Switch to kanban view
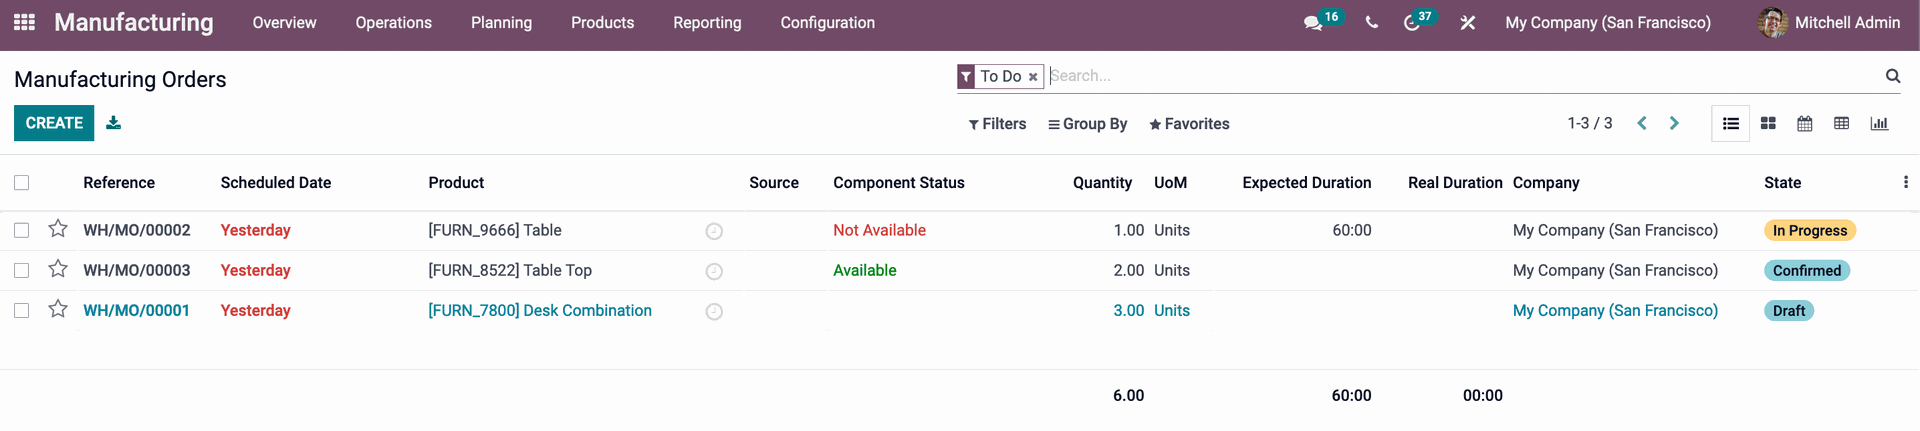This screenshot has width=1920, height=431. [x=1768, y=123]
